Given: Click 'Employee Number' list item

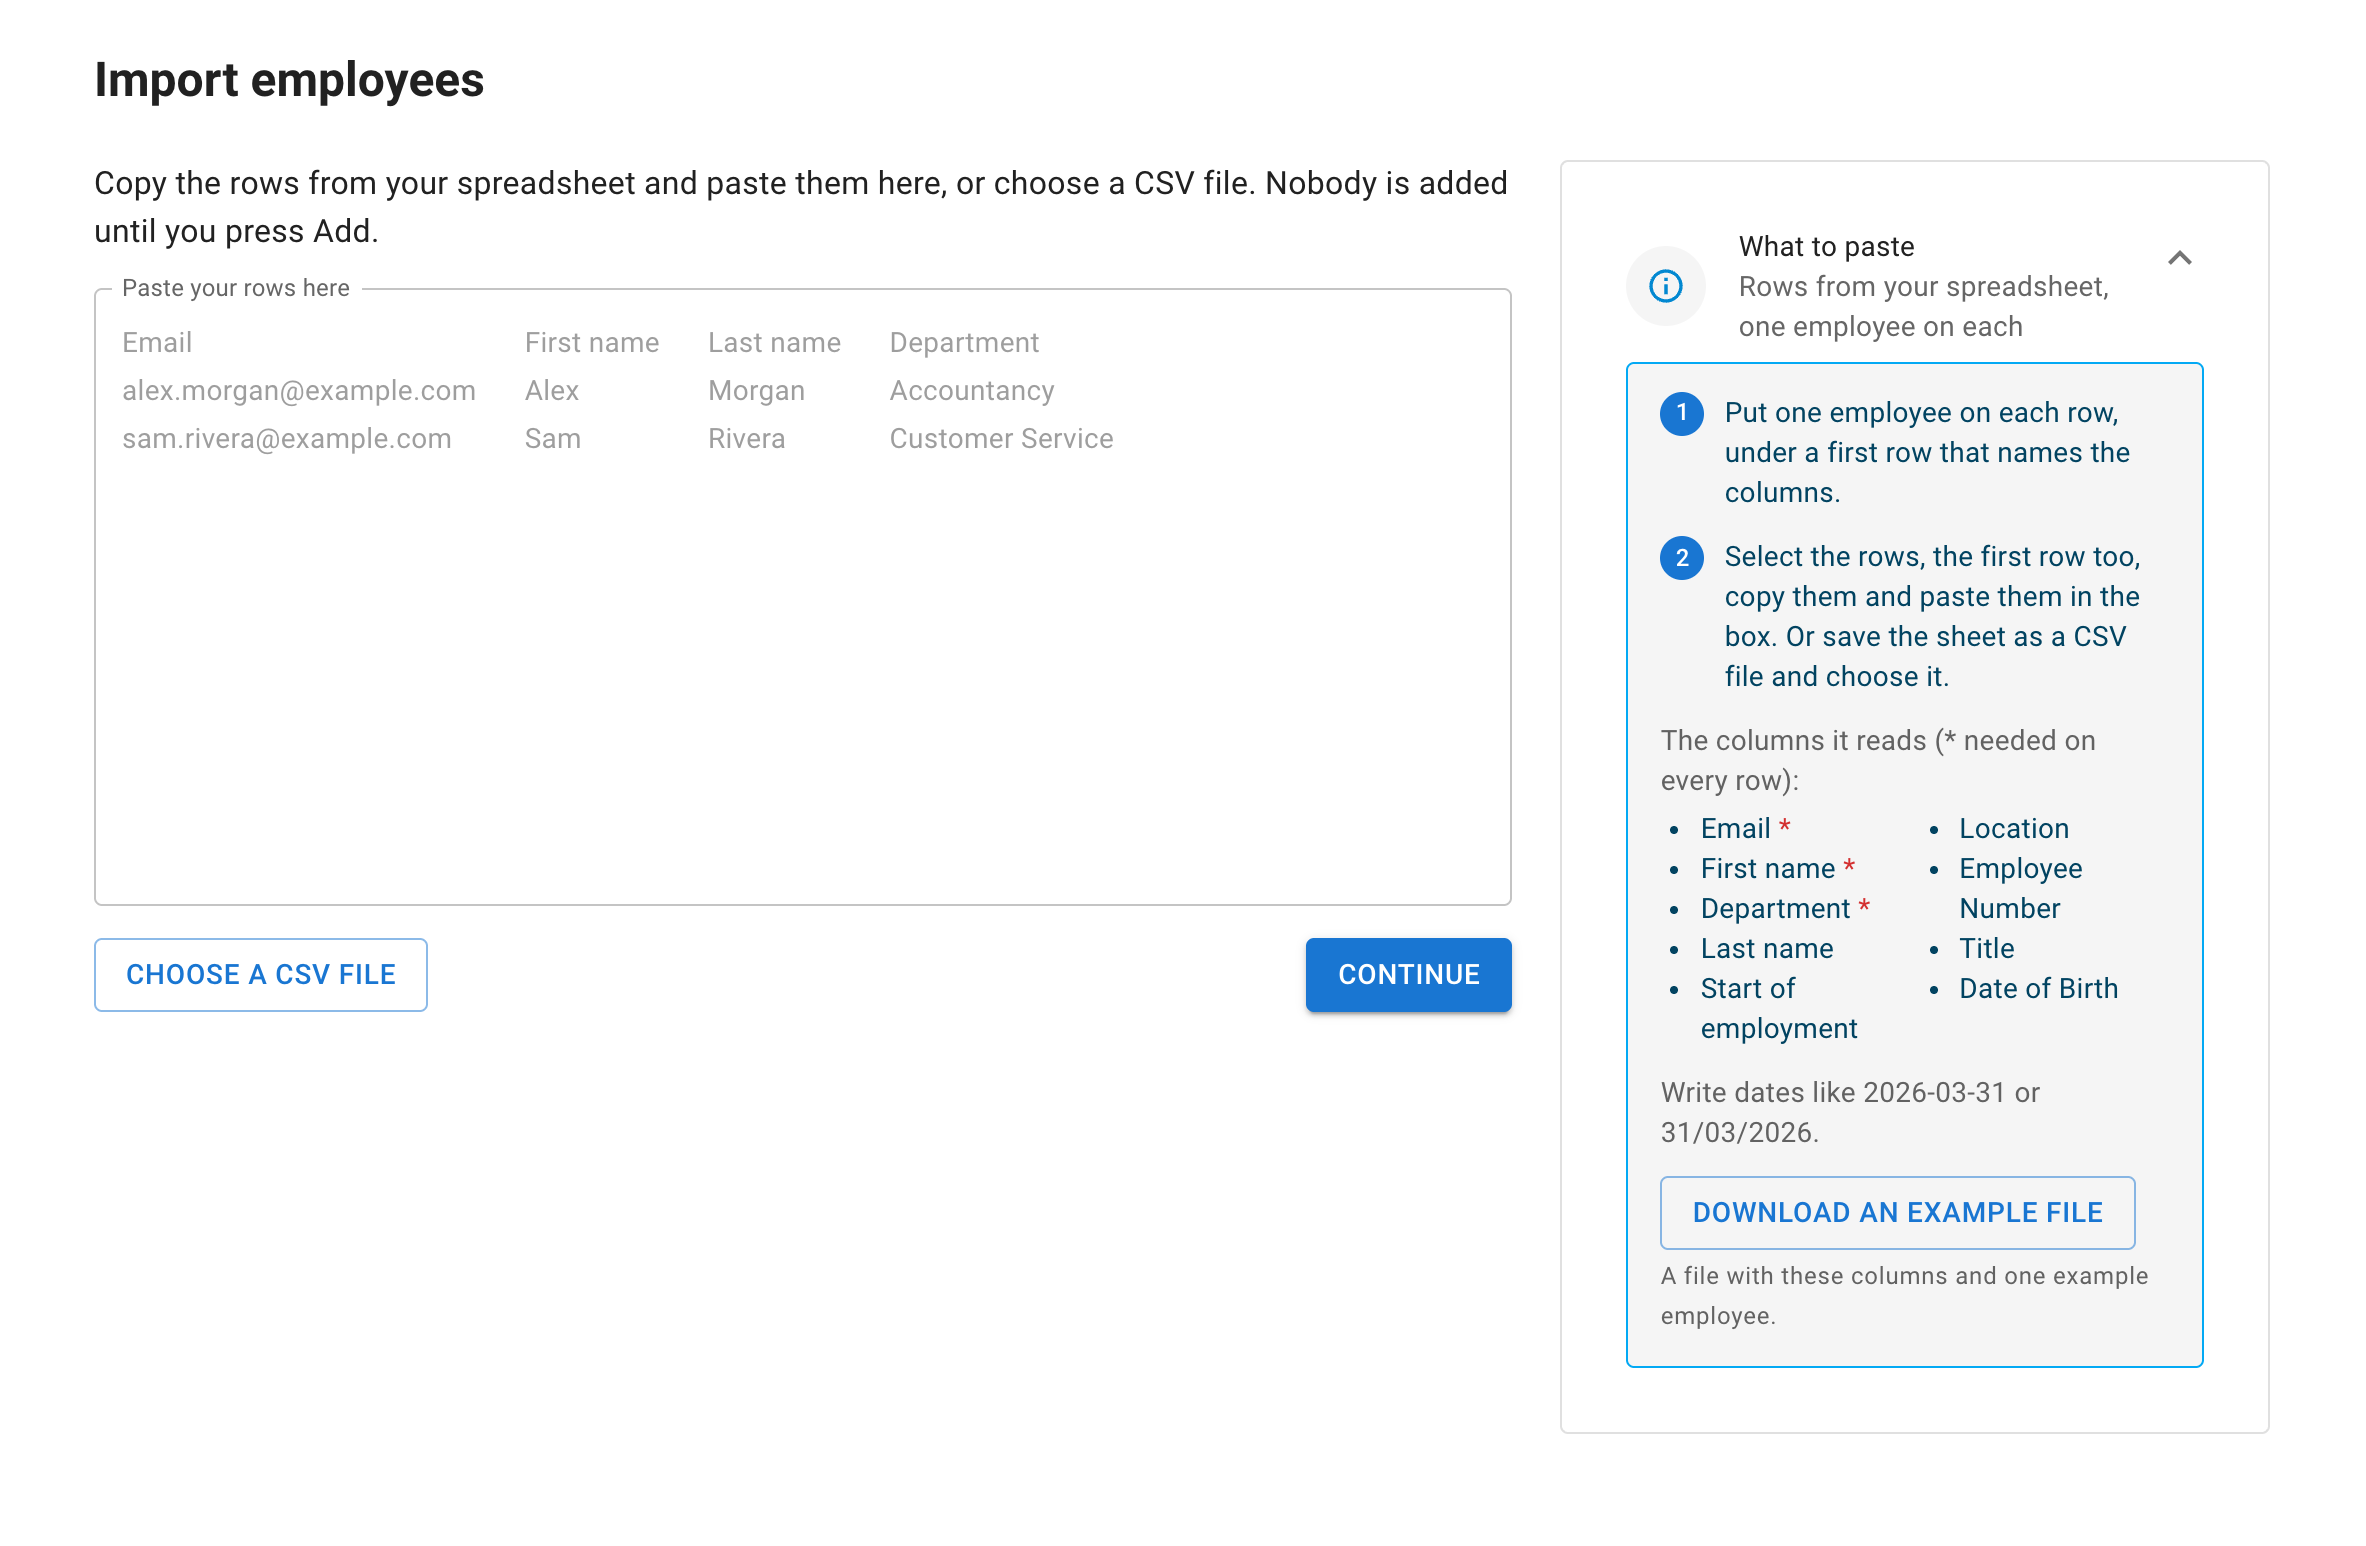Looking at the screenshot, I should tap(2021, 888).
